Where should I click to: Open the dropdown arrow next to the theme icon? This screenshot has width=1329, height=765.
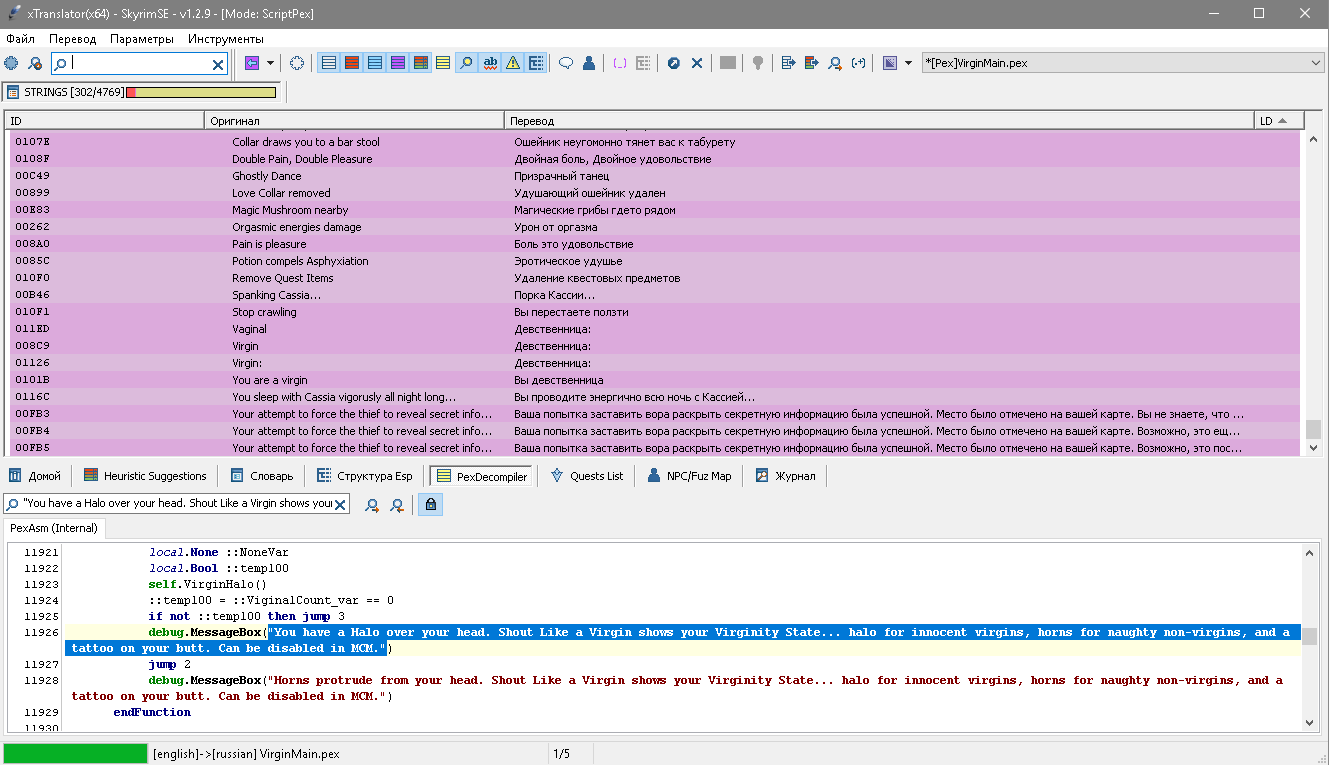908,63
